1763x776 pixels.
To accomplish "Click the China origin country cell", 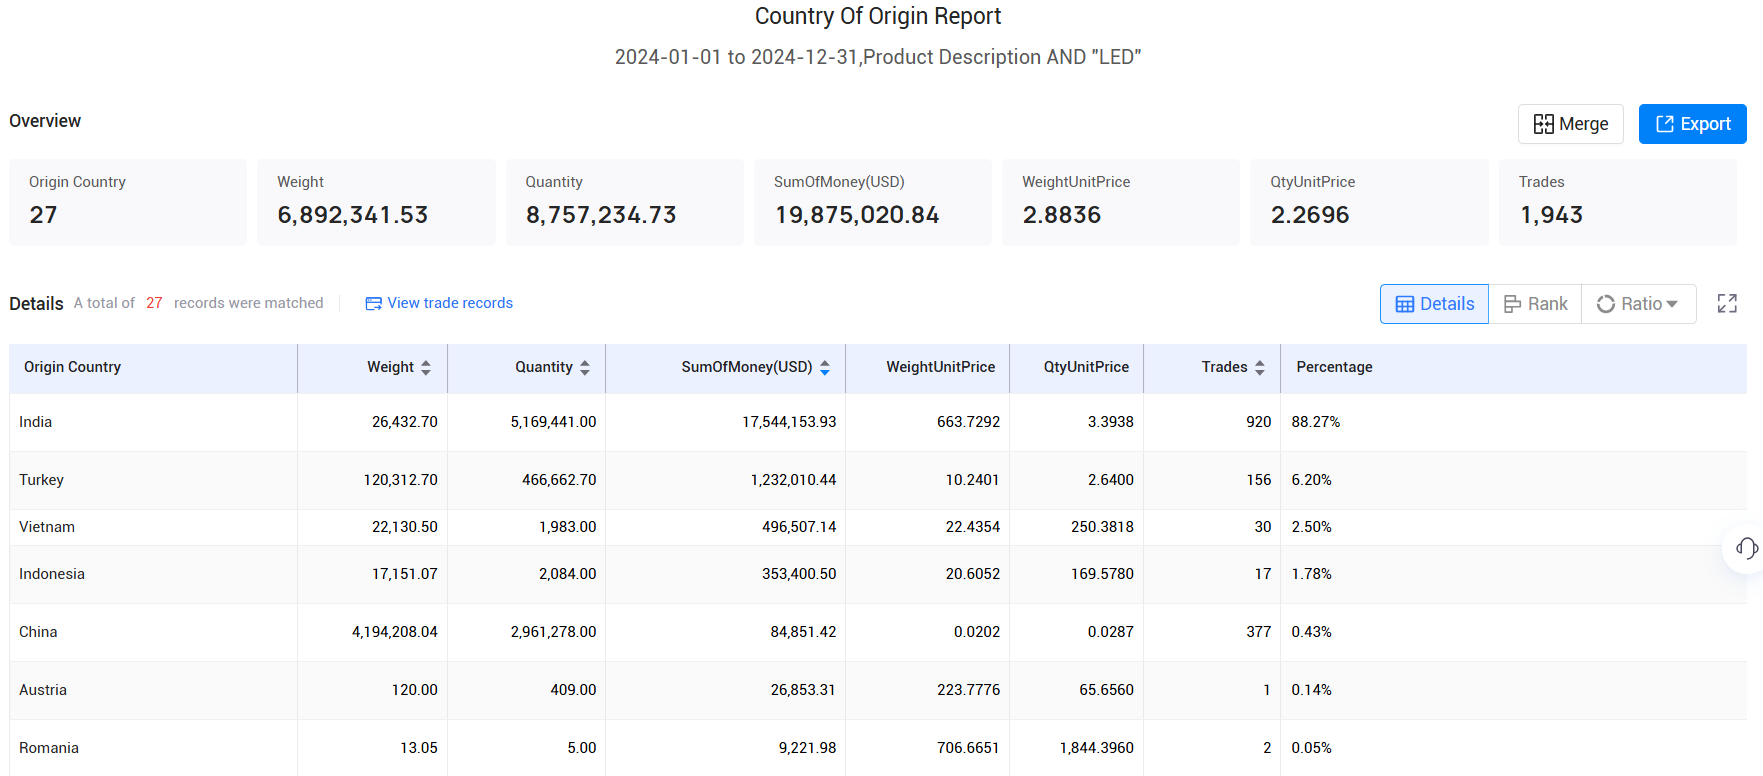I will [39, 632].
